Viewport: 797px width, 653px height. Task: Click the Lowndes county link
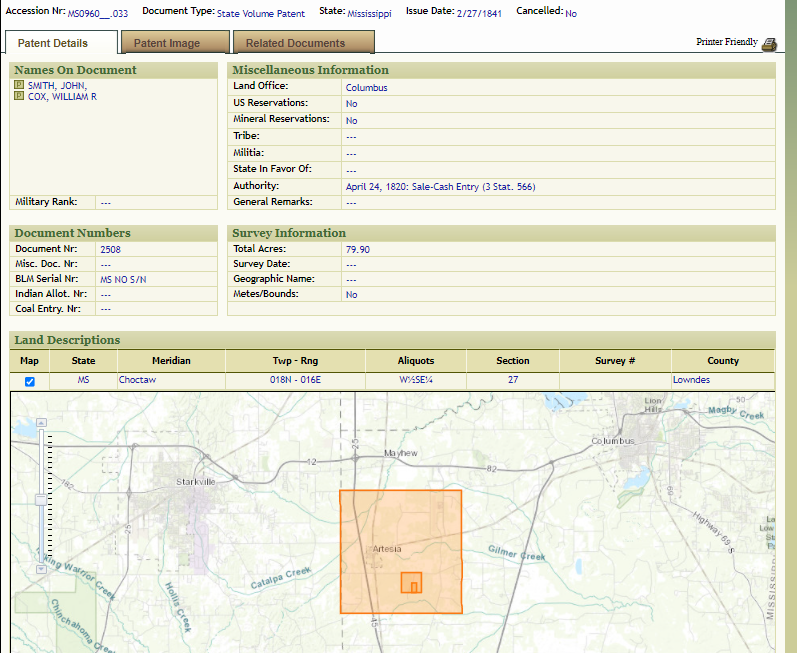692,380
